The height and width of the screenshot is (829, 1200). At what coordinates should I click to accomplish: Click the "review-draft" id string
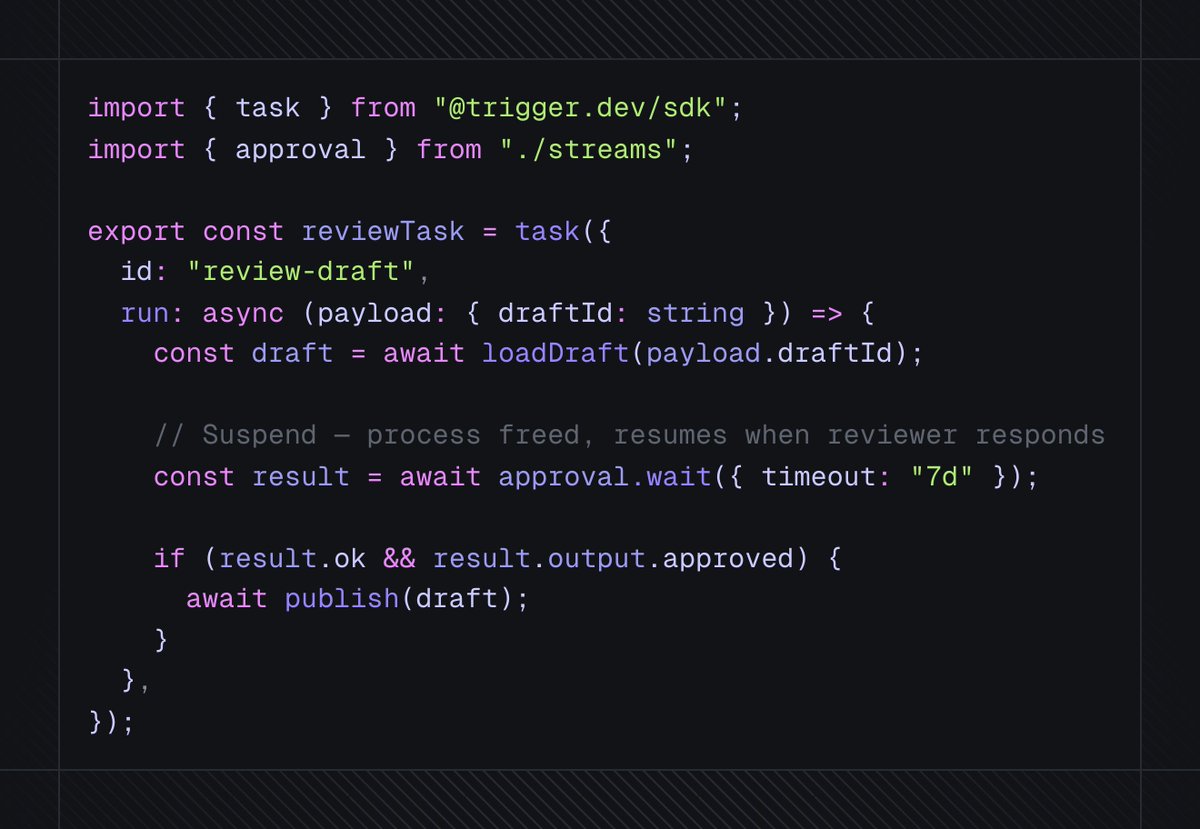pos(301,272)
